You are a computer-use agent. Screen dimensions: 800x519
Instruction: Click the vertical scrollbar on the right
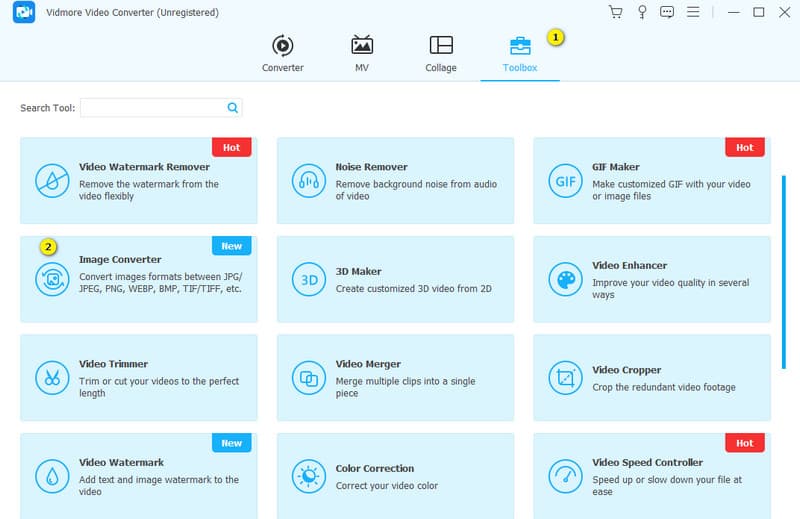click(783, 270)
